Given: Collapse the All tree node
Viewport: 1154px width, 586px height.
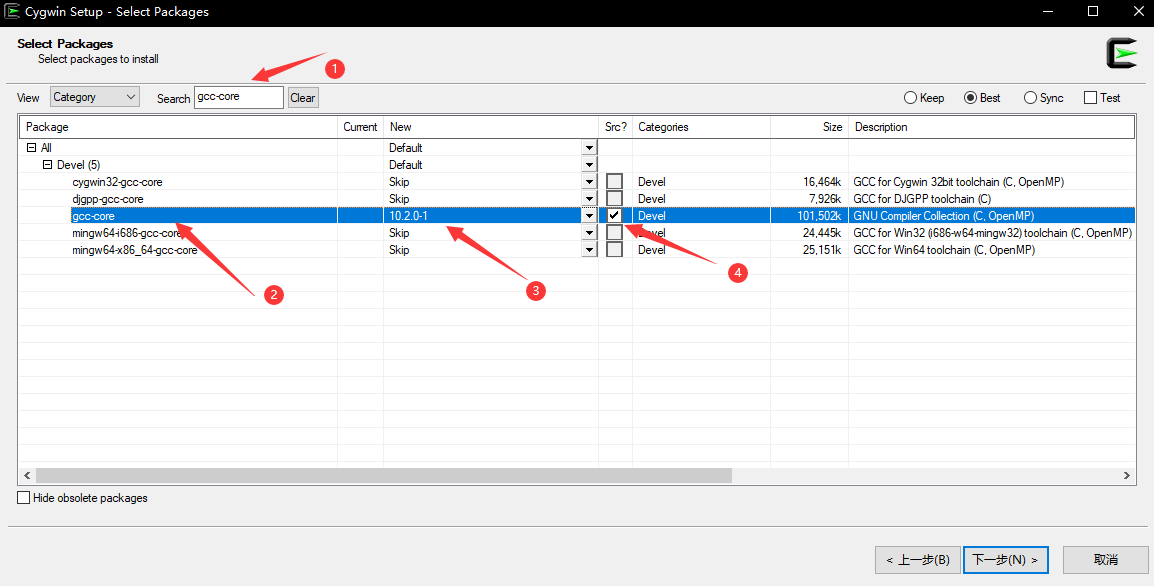Looking at the screenshot, I should (x=31, y=148).
